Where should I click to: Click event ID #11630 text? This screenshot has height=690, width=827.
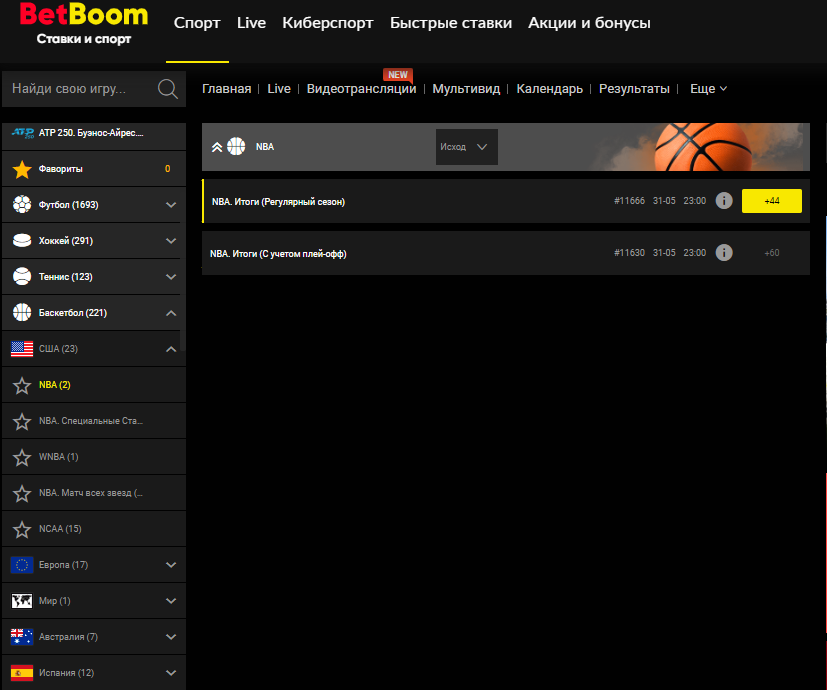pyautogui.click(x=629, y=253)
